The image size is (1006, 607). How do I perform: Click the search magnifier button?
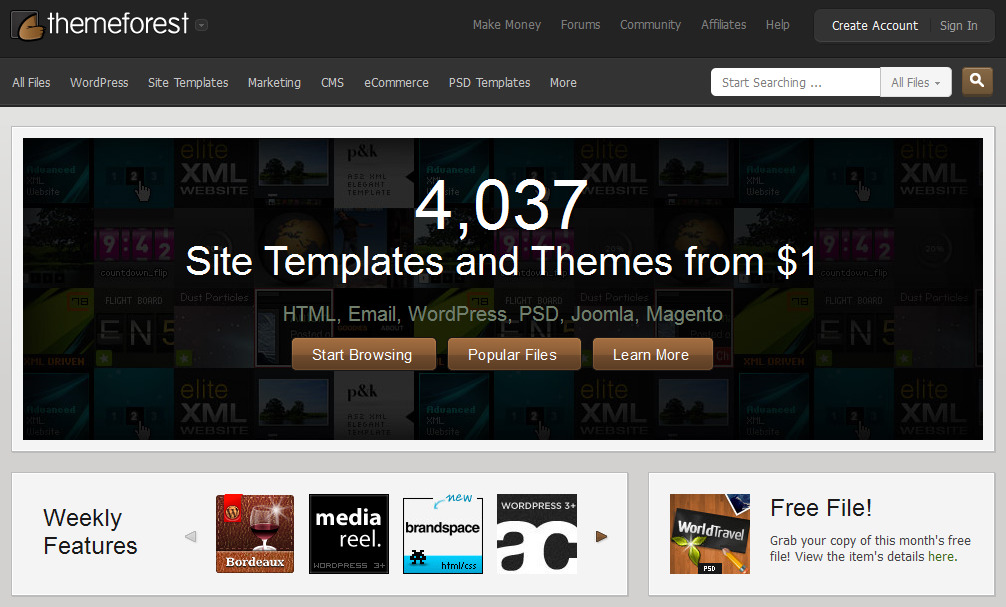[977, 81]
